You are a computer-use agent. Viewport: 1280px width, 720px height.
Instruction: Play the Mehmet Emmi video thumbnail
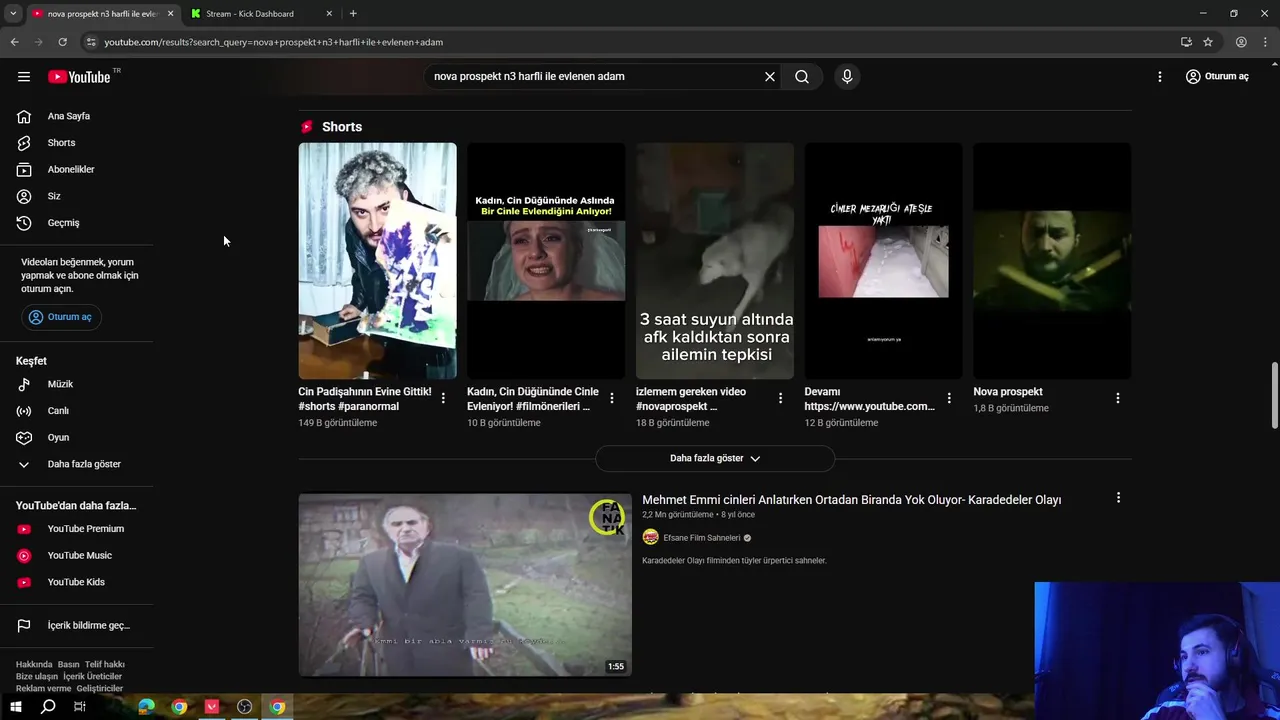[x=465, y=585]
